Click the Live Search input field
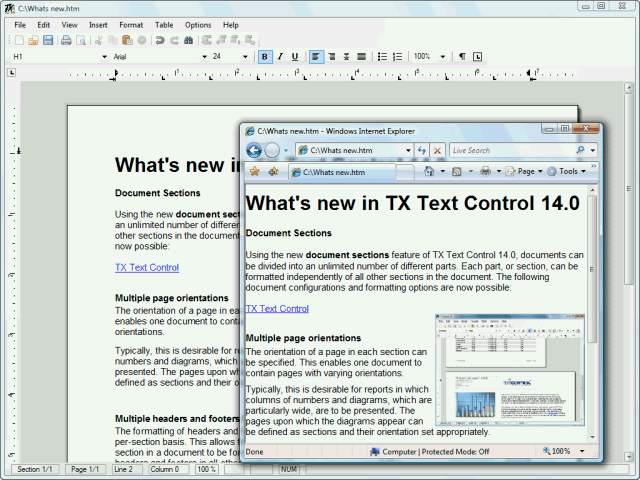Viewport: 640px width, 480px height. 510,150
